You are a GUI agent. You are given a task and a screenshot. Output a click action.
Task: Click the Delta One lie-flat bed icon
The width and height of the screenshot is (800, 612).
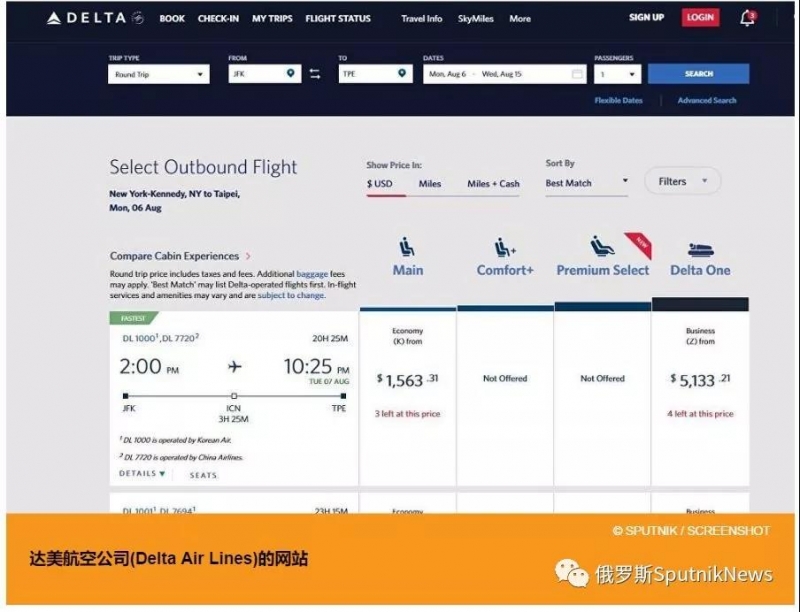(x=701, y=249)
